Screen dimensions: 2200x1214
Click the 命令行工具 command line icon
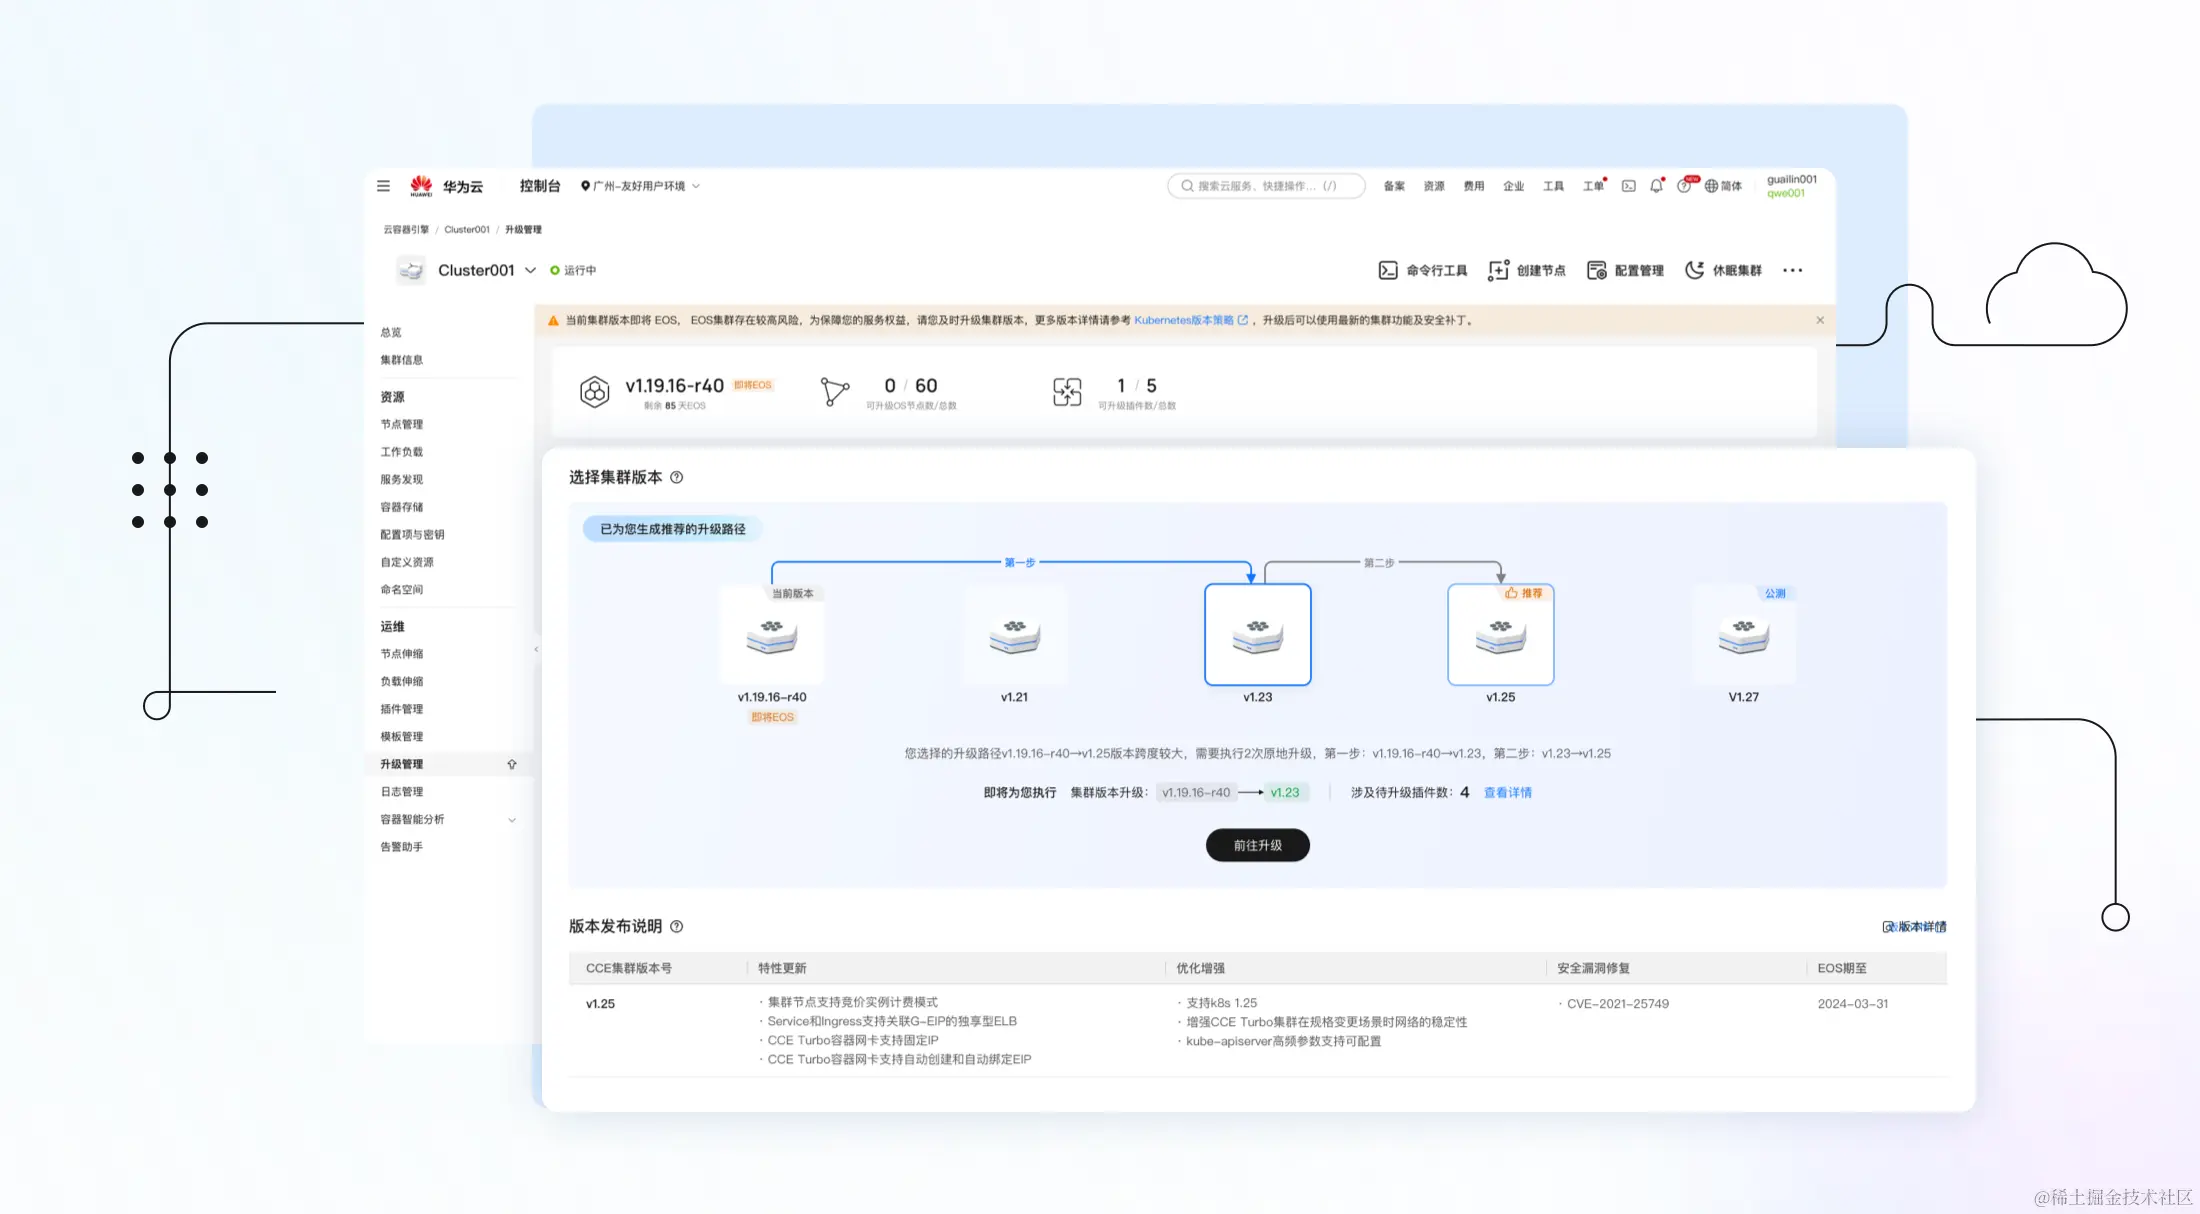click(1388, 270)
